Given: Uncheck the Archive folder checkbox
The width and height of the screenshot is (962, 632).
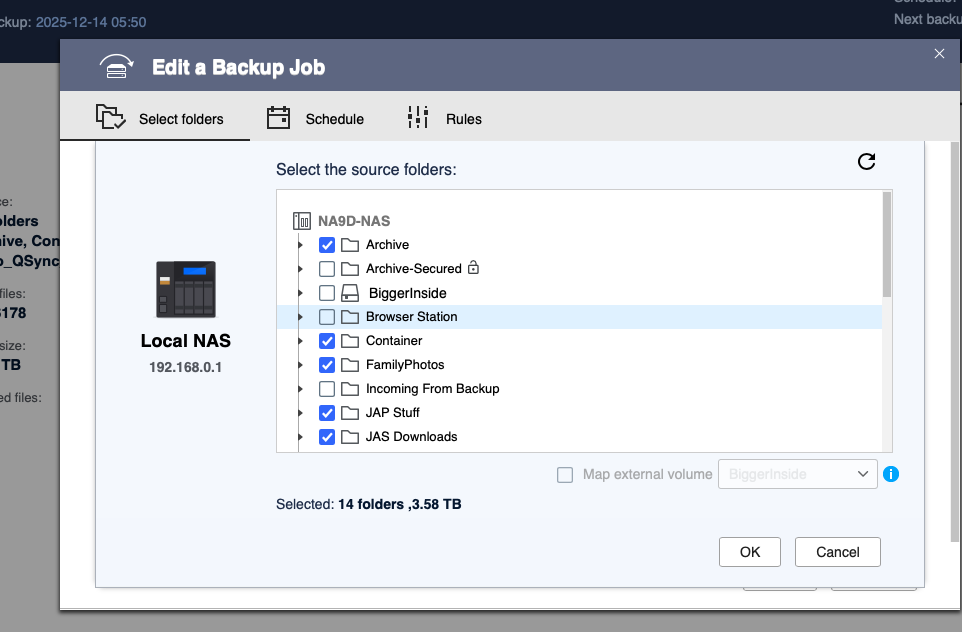Looking at the screenshot, I should tap(327, 245).
